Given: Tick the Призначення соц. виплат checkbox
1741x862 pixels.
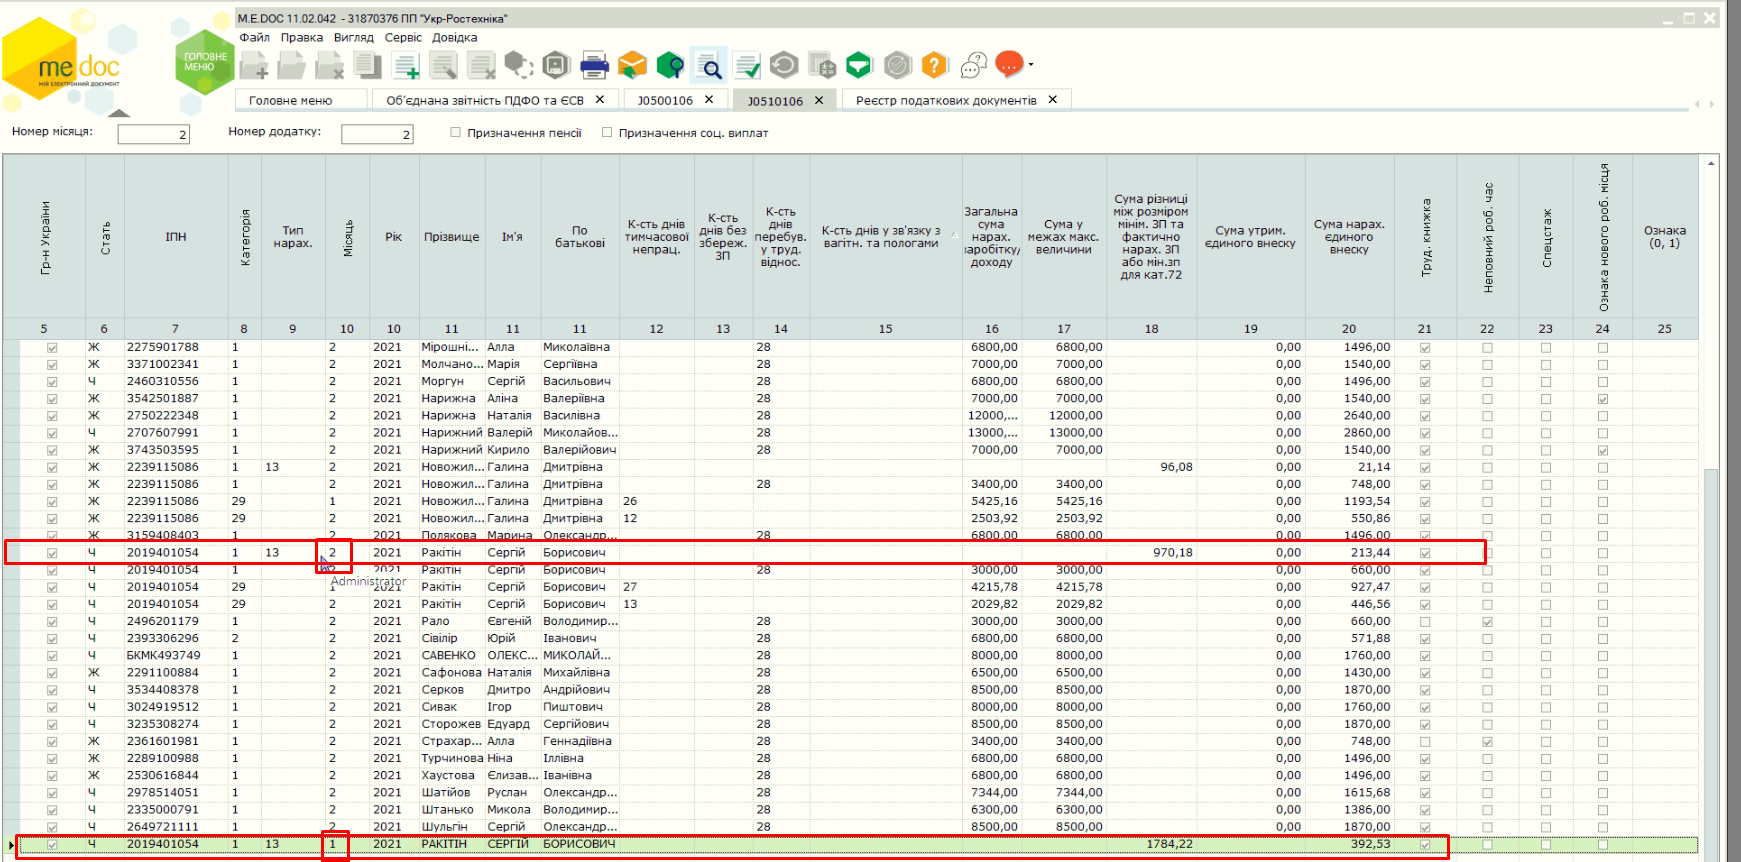Looking at the screenshot, I should [607, 132].
